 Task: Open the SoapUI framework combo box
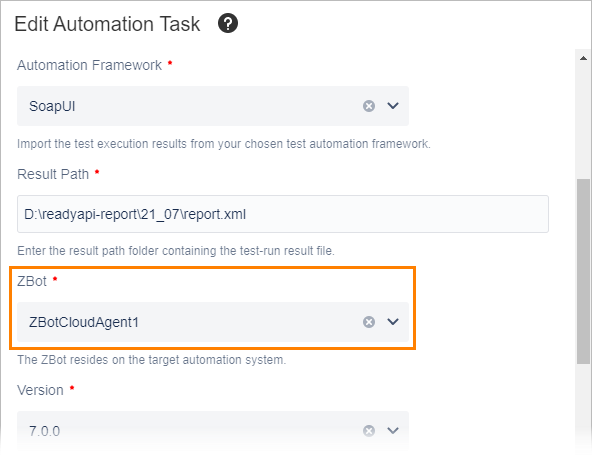(213, 106)
